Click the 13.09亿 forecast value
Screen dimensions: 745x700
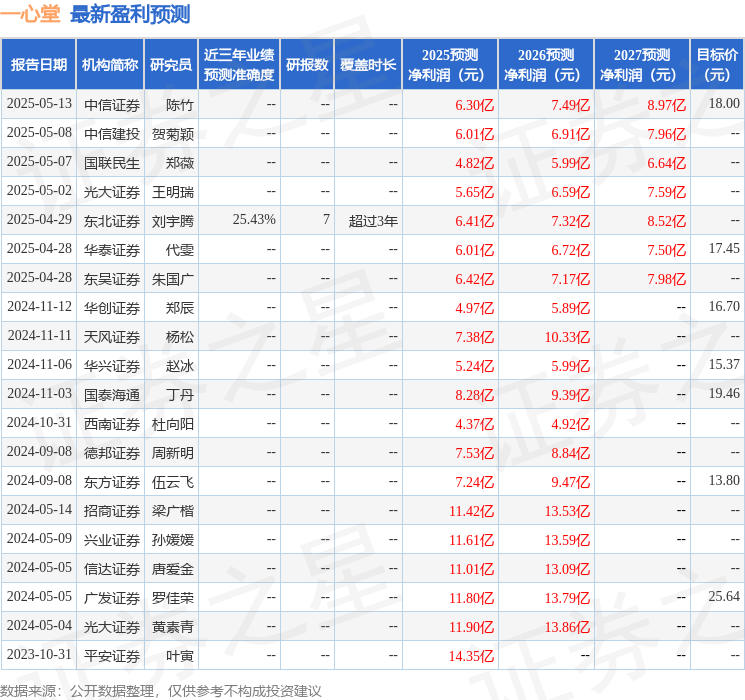coord(567,568)
